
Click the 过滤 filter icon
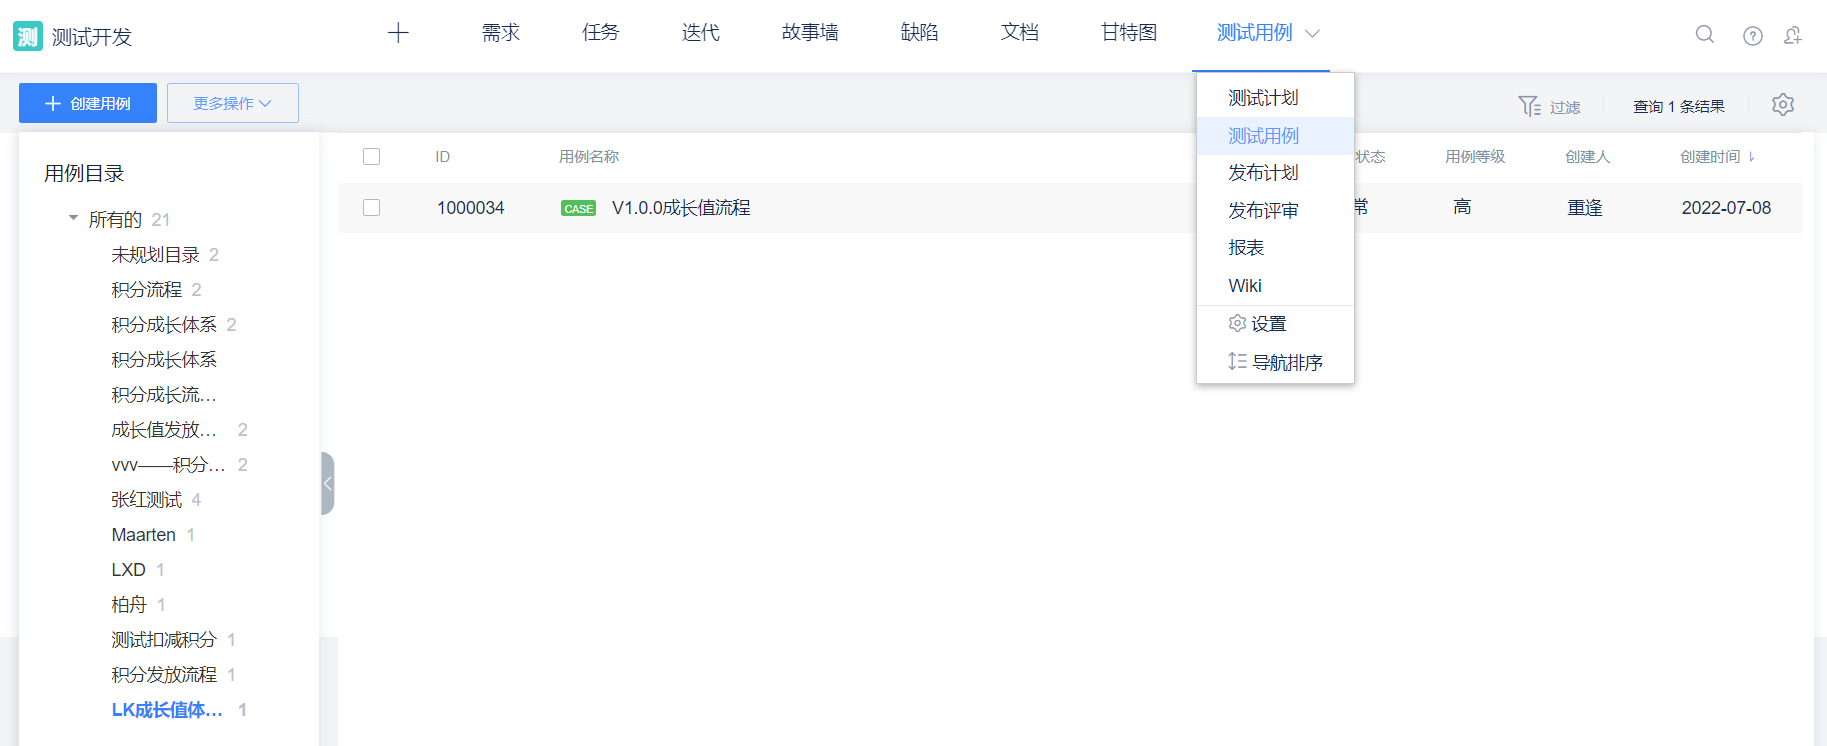[1529, 106]
